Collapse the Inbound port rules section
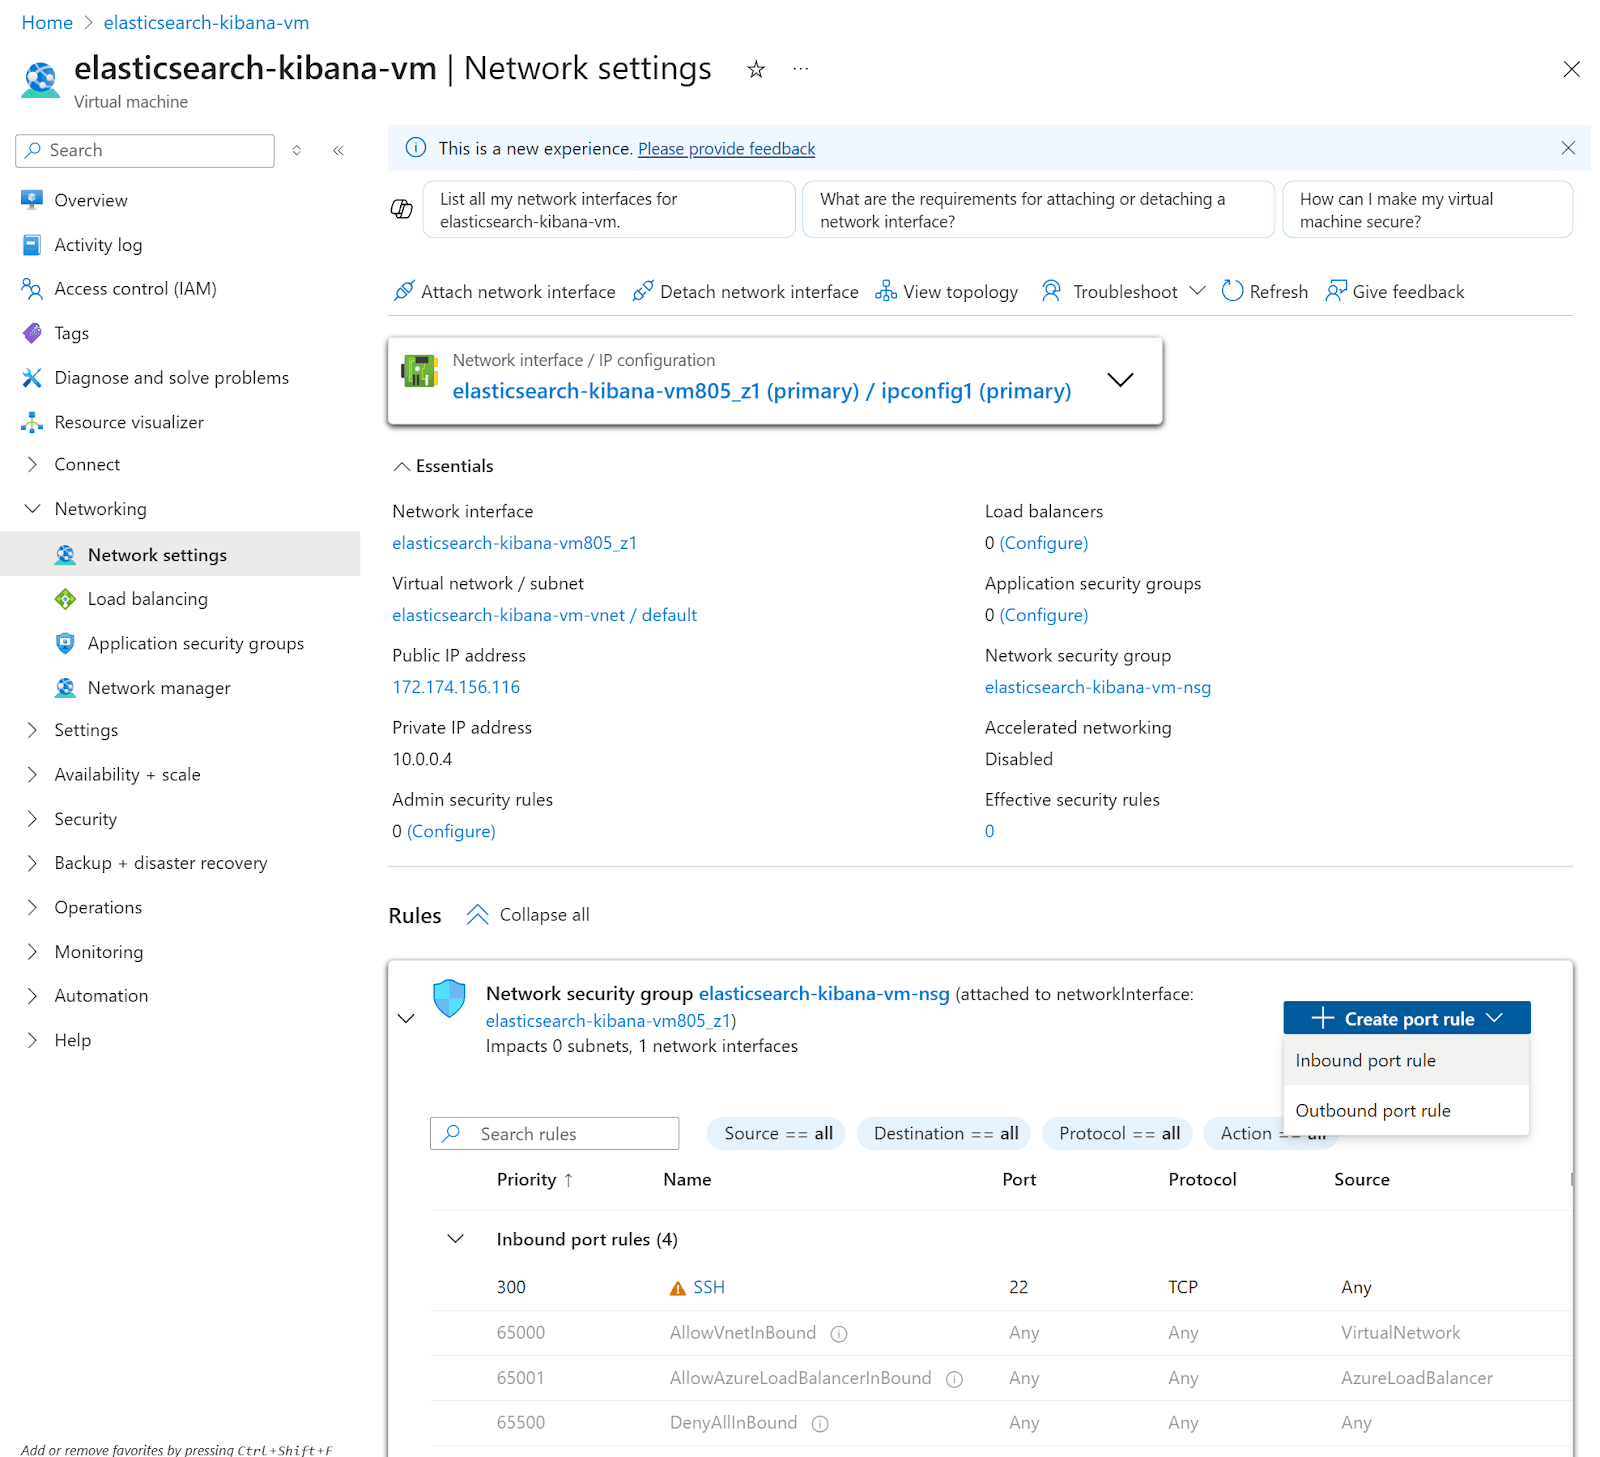This screenshot has height=1457, width=1600. click(x=455, y=1238)
